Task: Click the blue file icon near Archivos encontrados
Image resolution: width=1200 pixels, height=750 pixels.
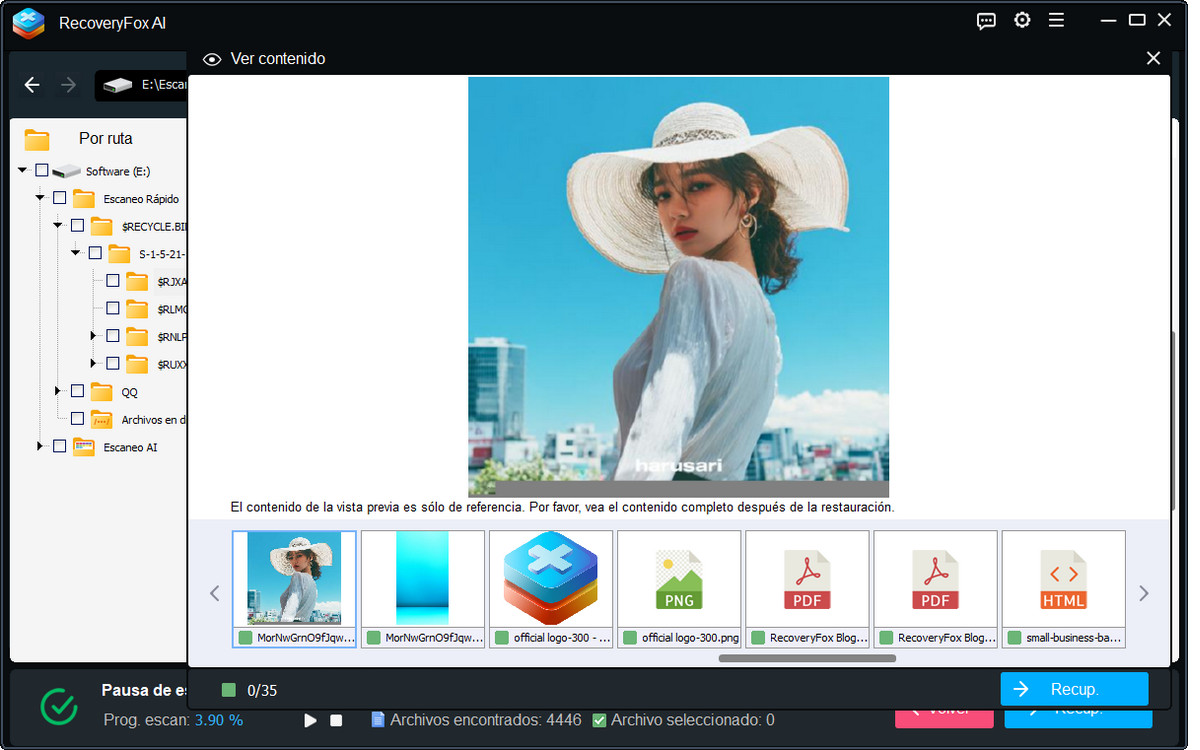Action: 378,720
